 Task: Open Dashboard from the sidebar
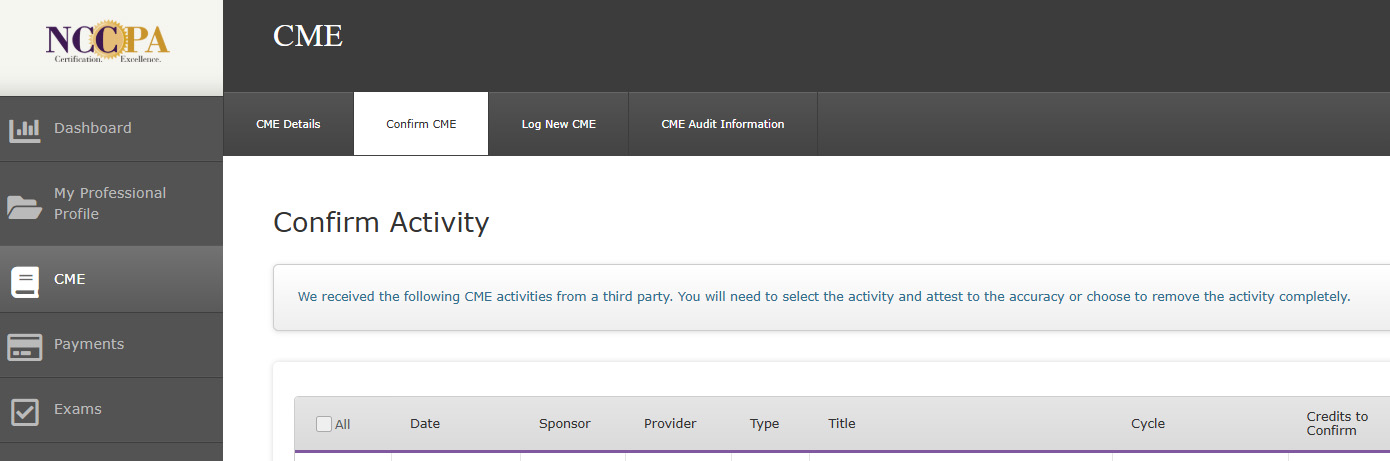click(93, 128)
